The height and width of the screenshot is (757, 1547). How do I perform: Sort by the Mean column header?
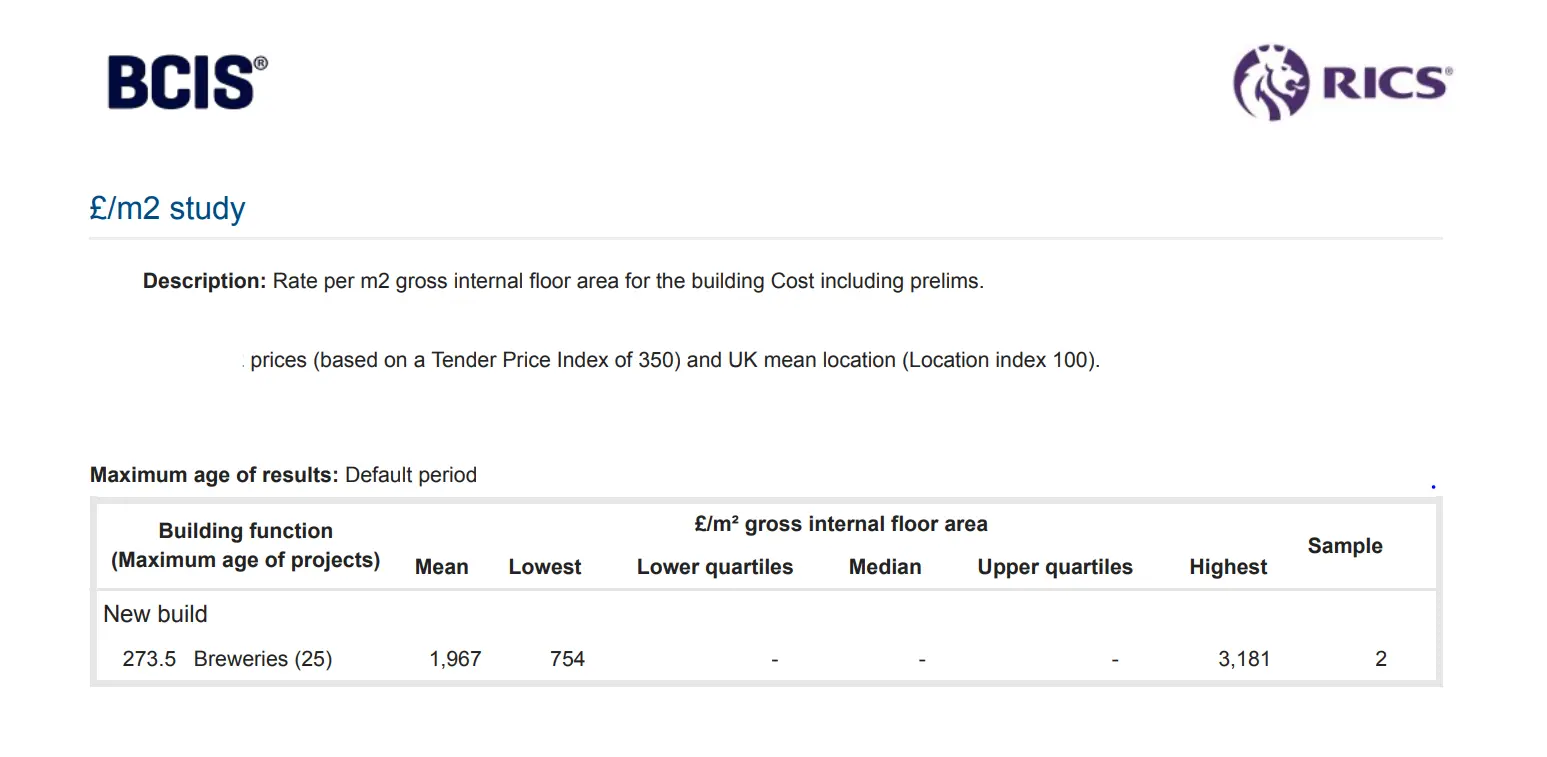click(442, 567)
